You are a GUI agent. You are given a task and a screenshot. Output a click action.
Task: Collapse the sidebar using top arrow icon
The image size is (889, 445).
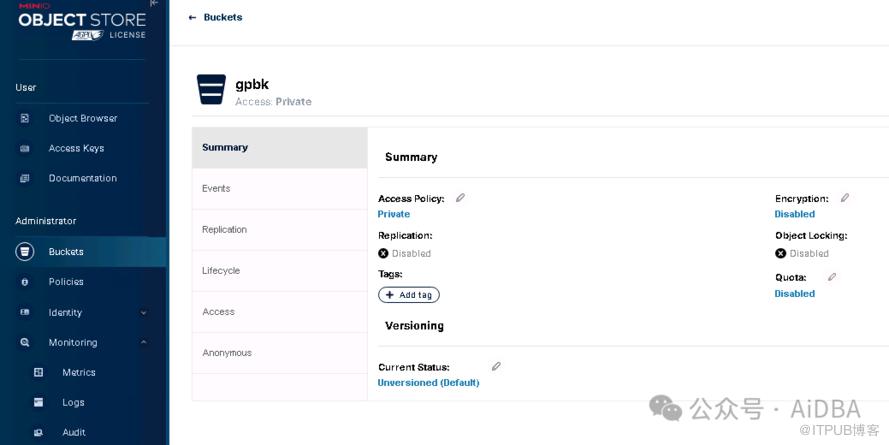pyautogui.click(x=154, y=4)
